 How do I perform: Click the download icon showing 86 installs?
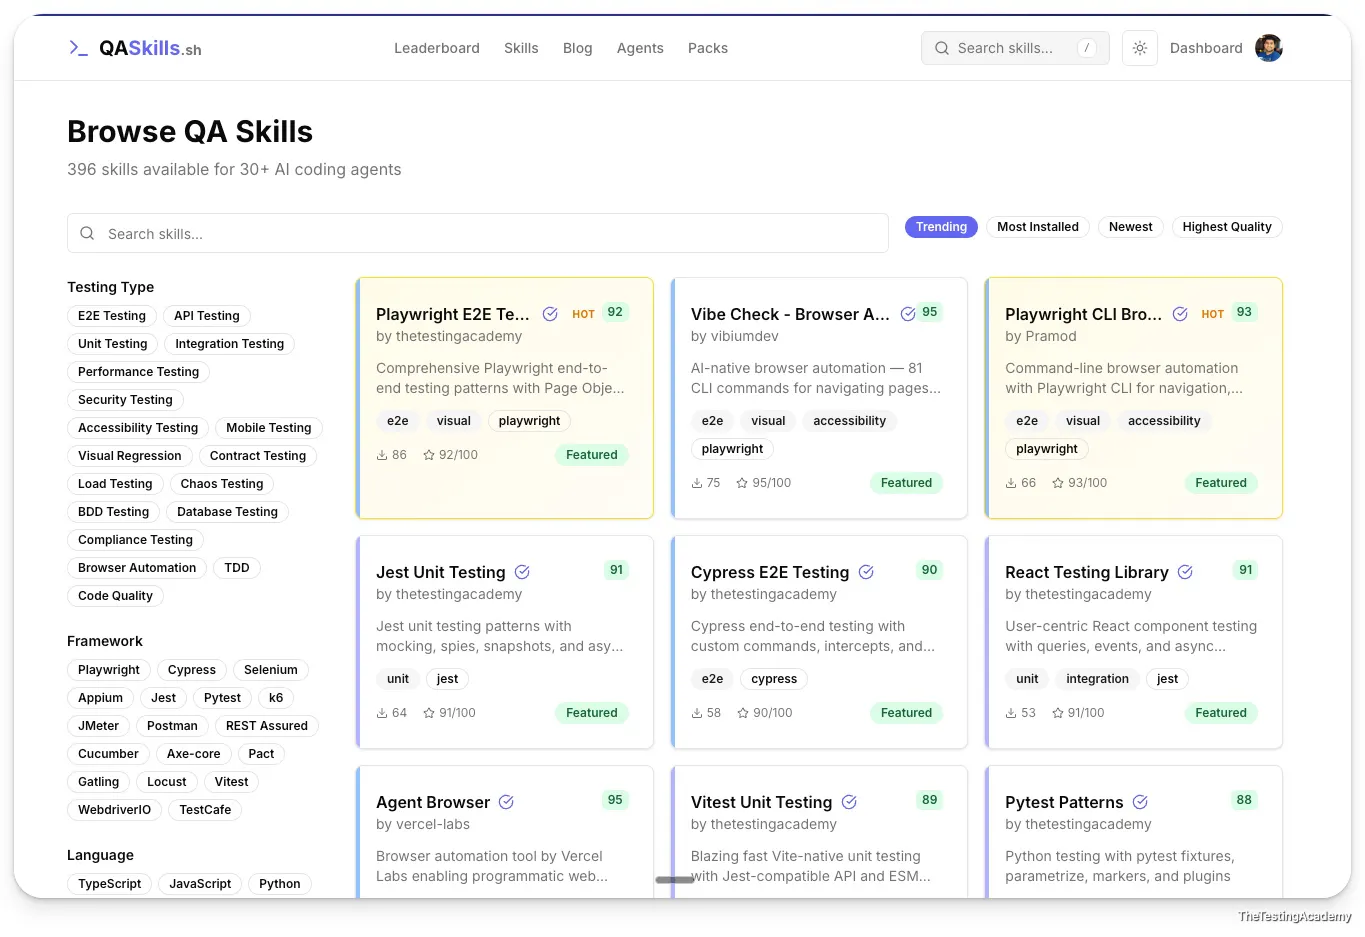382,455
